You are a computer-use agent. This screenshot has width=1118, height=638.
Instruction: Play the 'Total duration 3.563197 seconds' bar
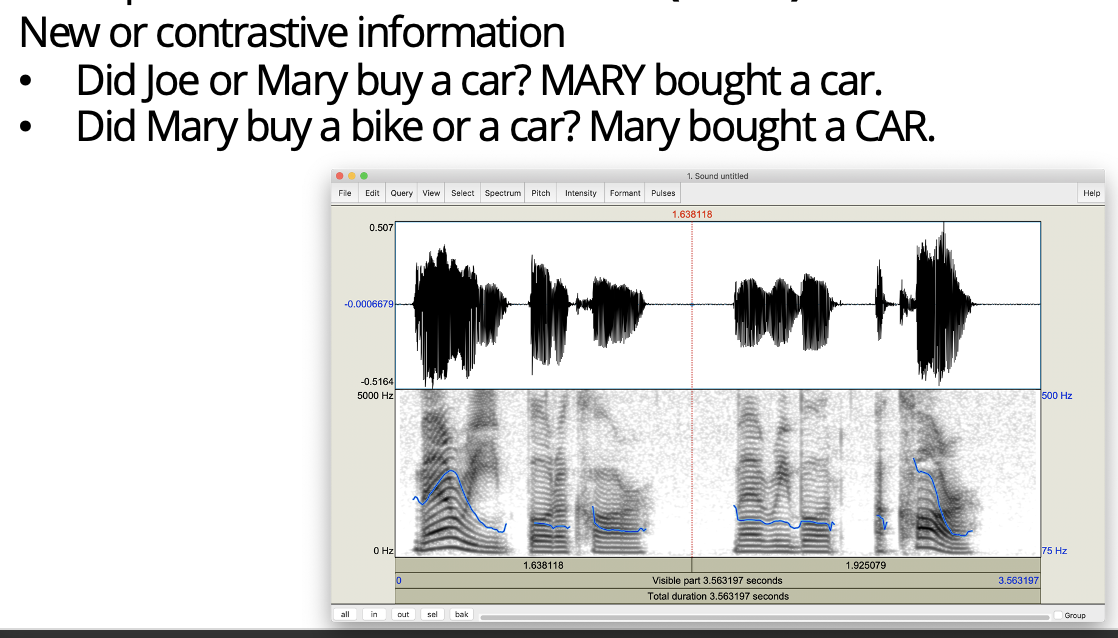(717, 596)
